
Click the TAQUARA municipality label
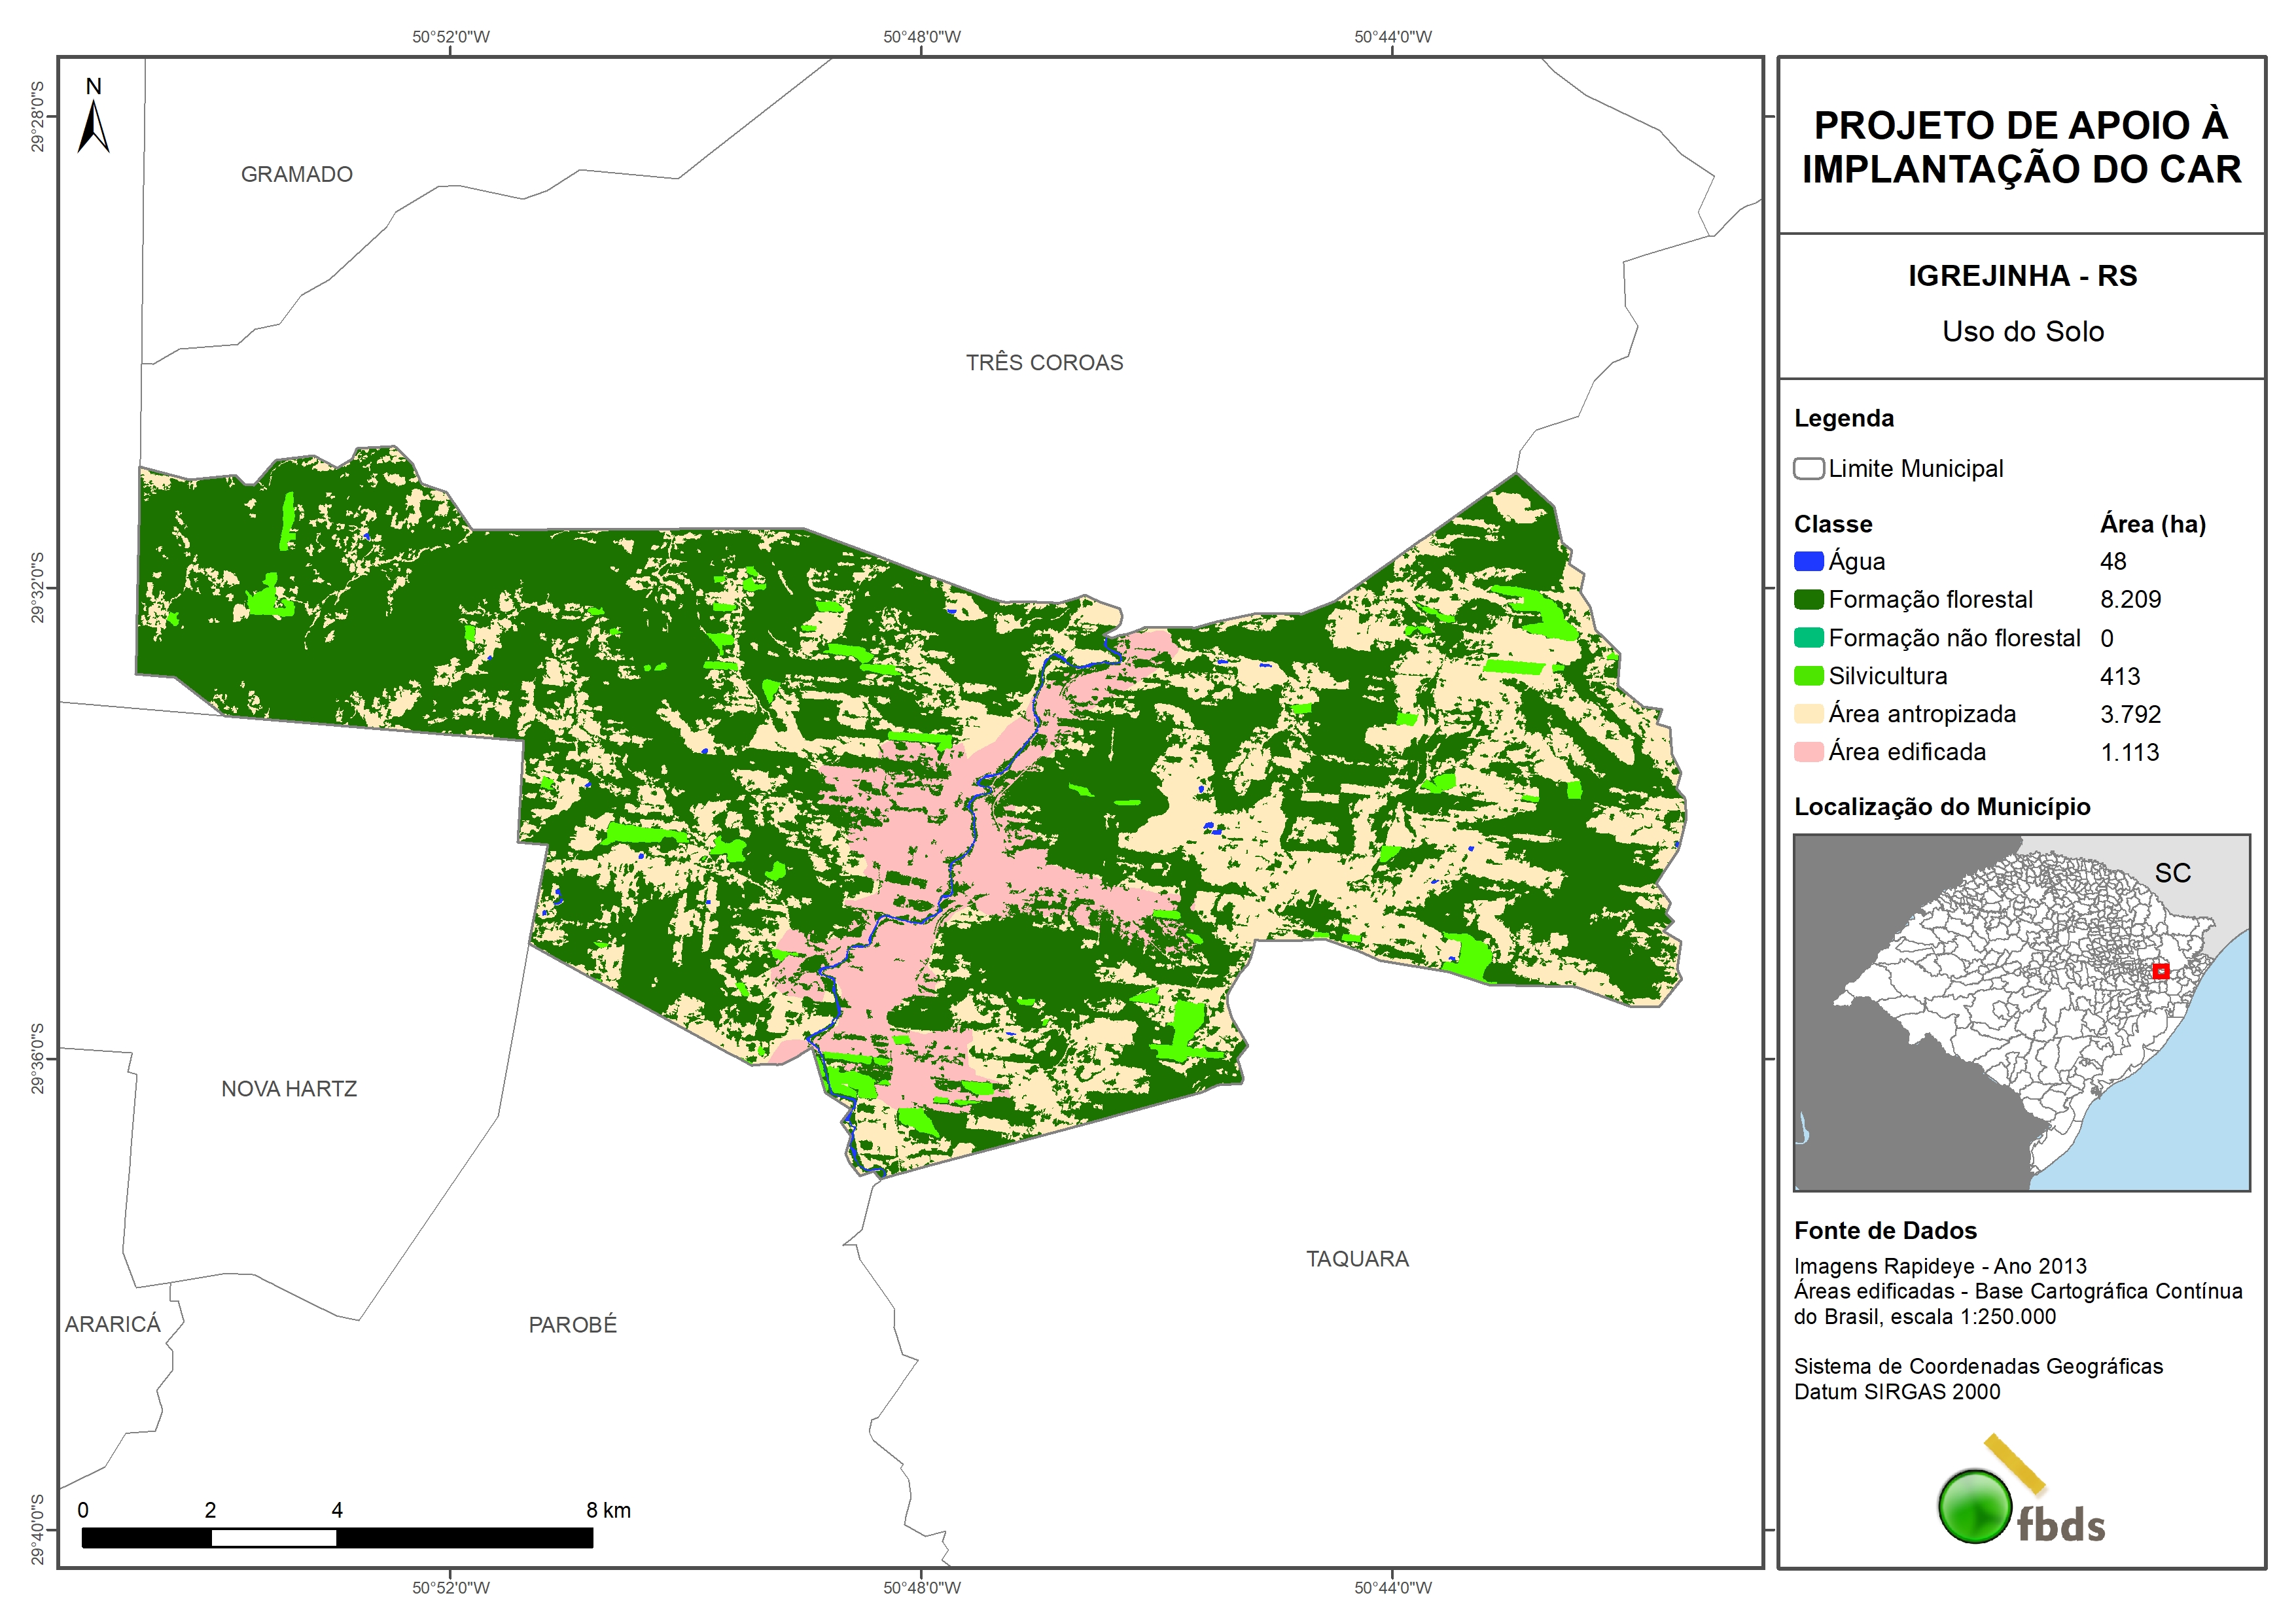1357,1259
